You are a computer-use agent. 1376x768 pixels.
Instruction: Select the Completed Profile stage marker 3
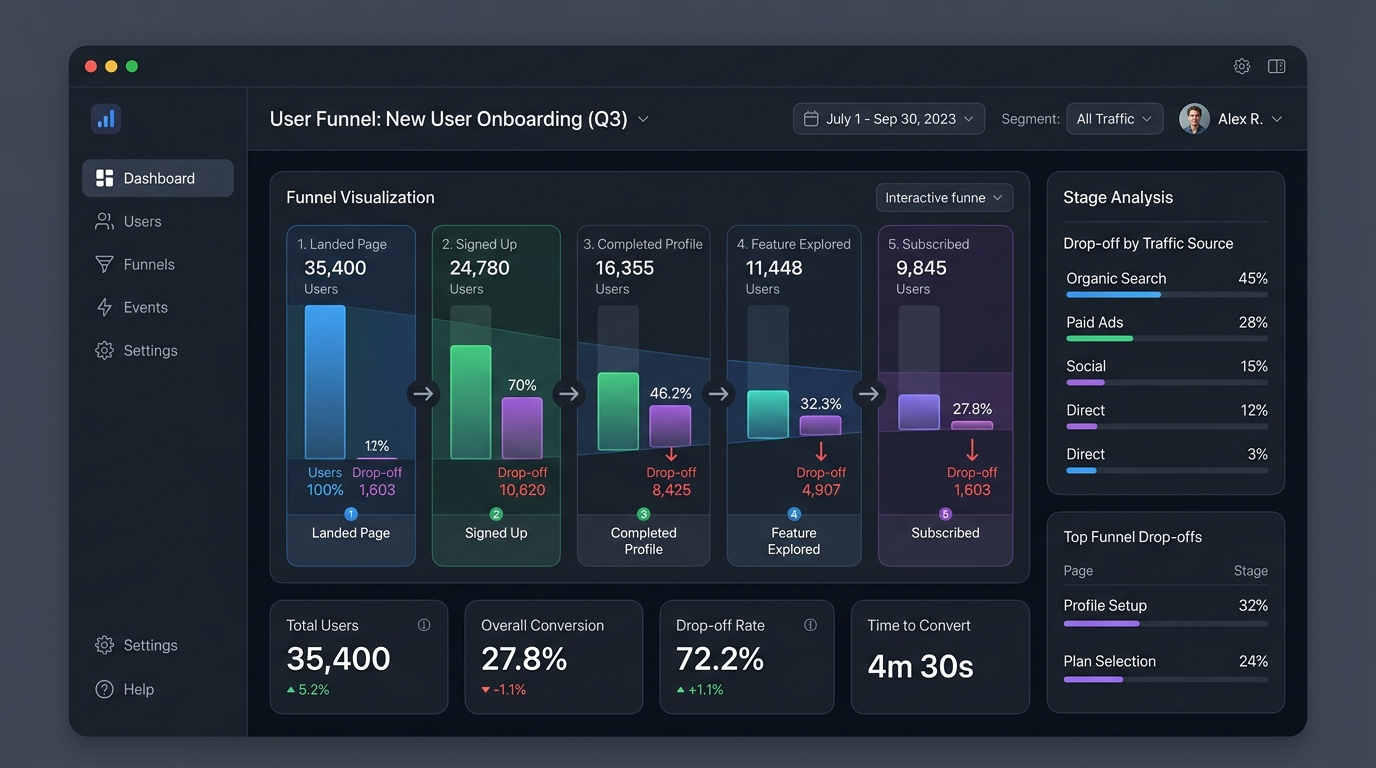pyautogui.click(x=644, y=514)
